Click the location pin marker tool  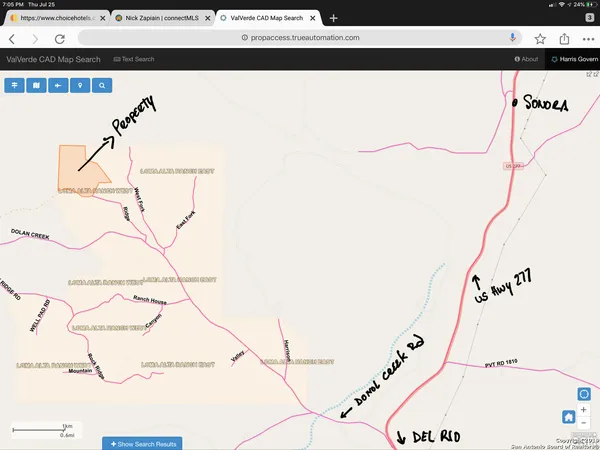(x=80, y=86)
